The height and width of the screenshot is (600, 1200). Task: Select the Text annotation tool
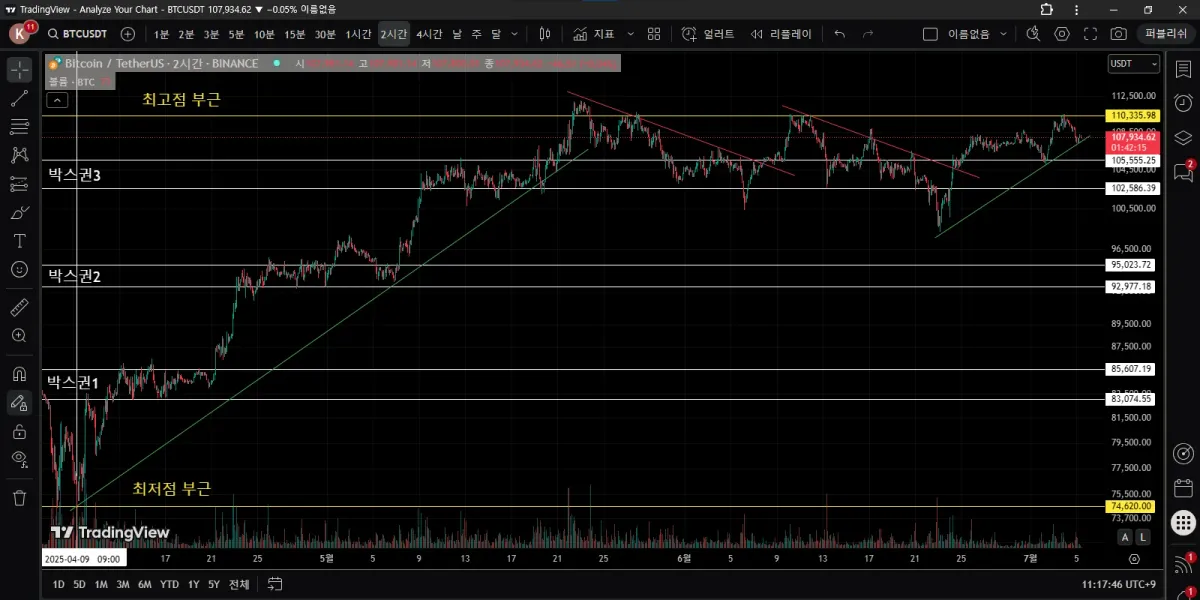pos(19,241)
